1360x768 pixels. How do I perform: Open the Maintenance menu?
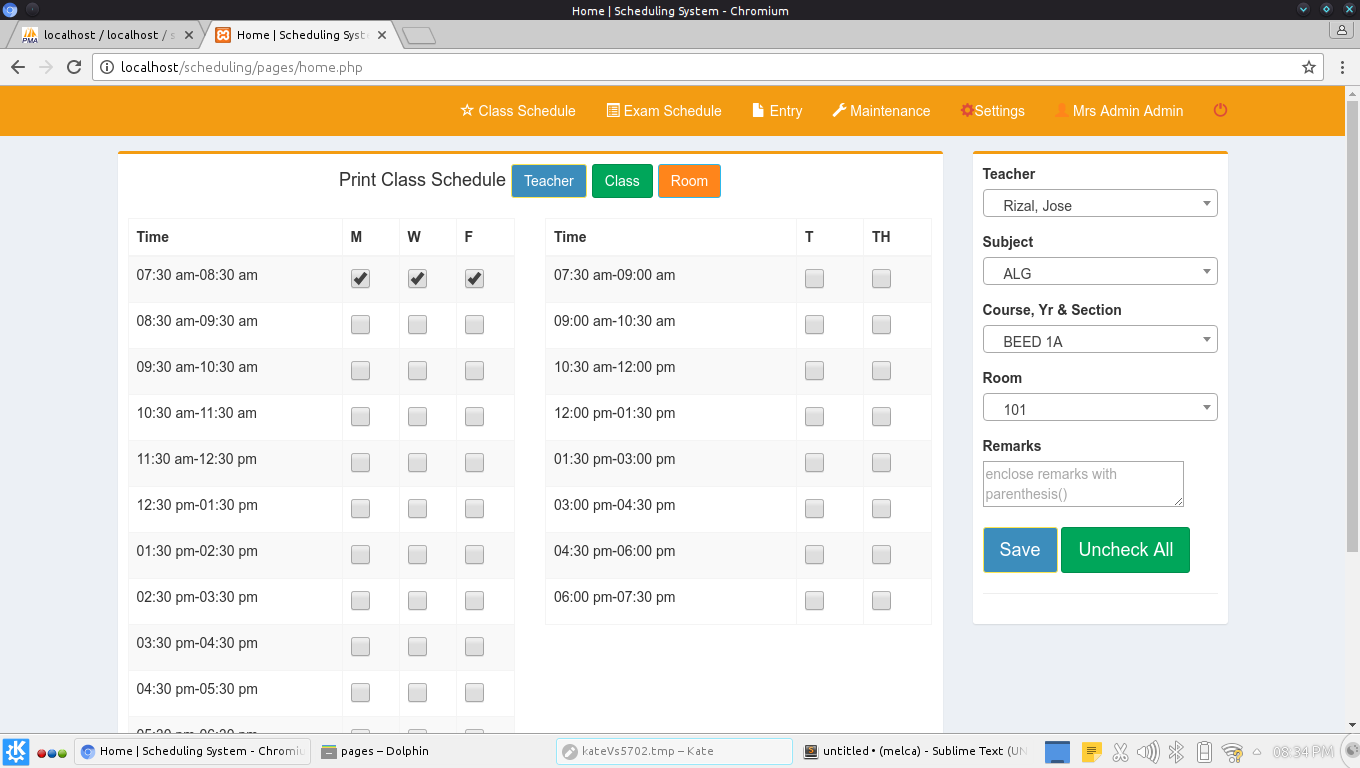coord(881,111)
